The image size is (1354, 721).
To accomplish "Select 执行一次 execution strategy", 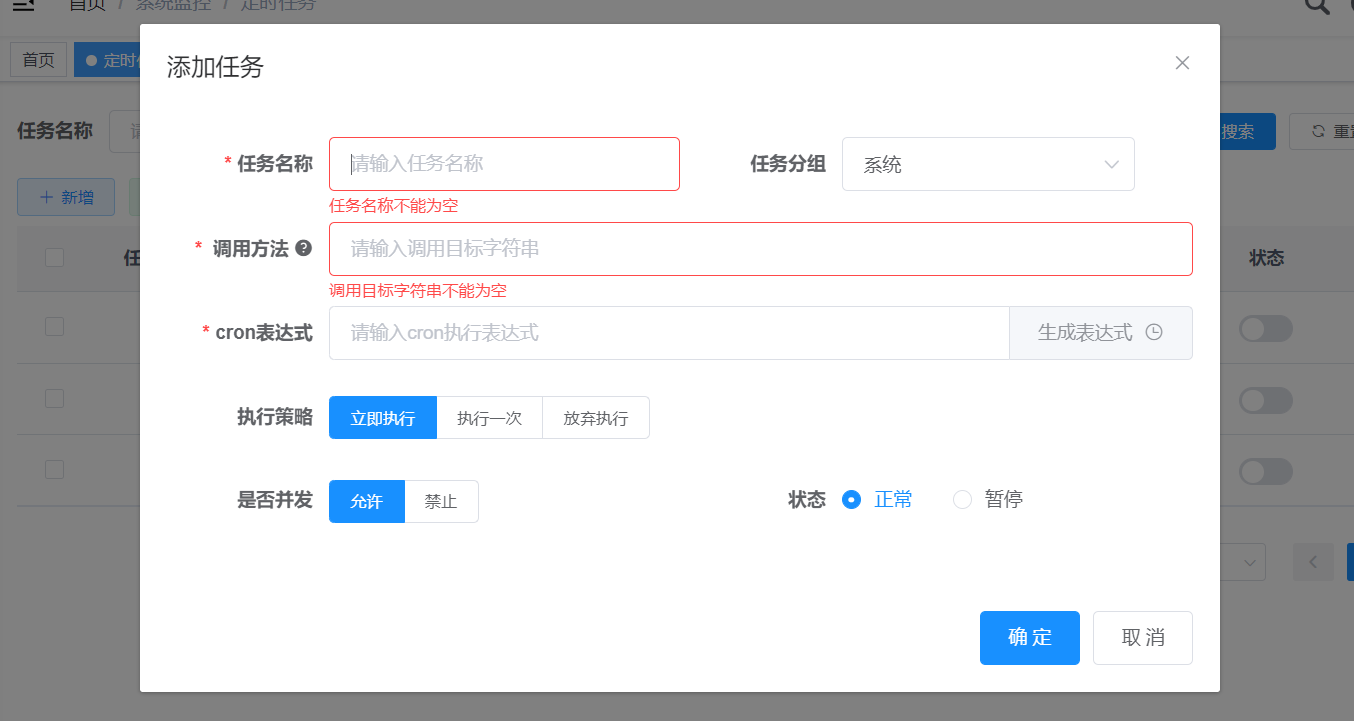I will 490,418.
